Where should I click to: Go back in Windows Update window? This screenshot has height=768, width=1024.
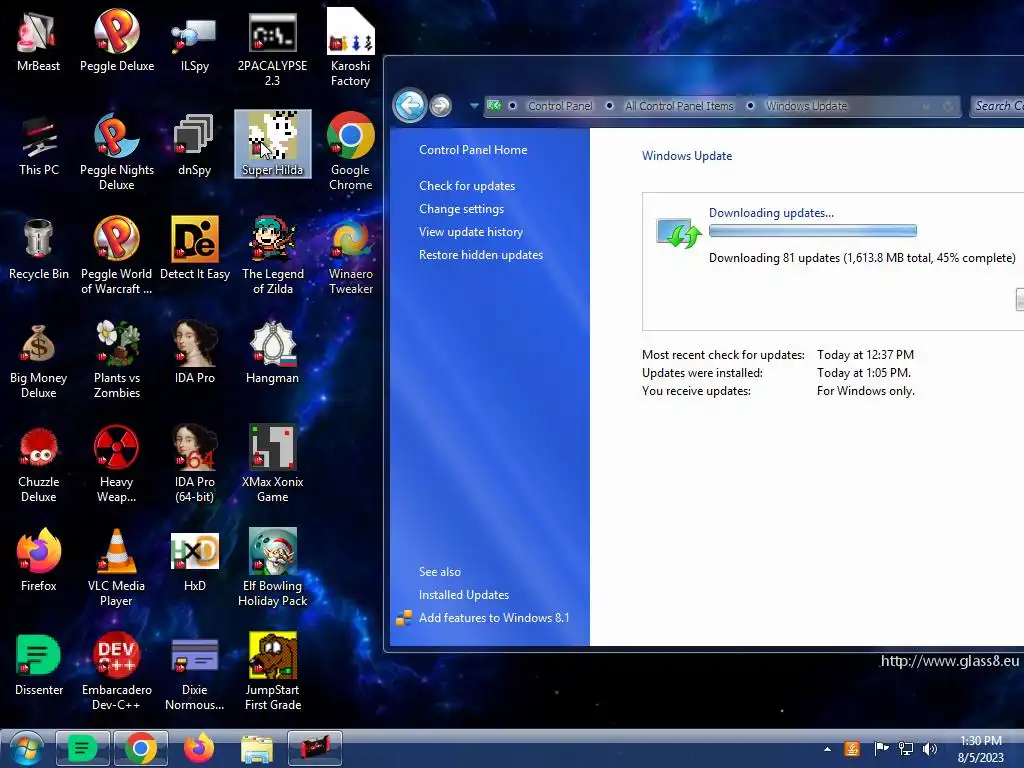tap(409, 104)
